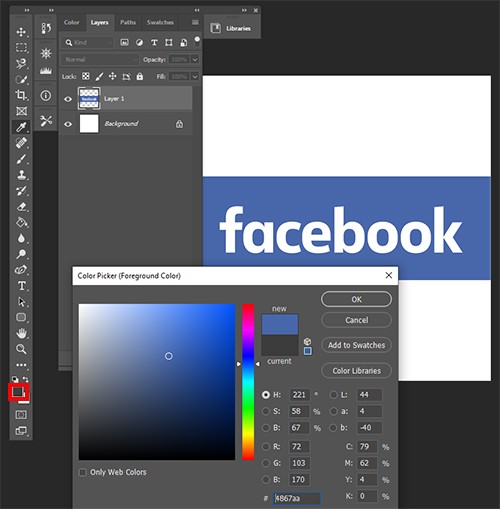500x509 pixels.
Task: Select the S saturation radio button
Action: [x=266, y=411]
